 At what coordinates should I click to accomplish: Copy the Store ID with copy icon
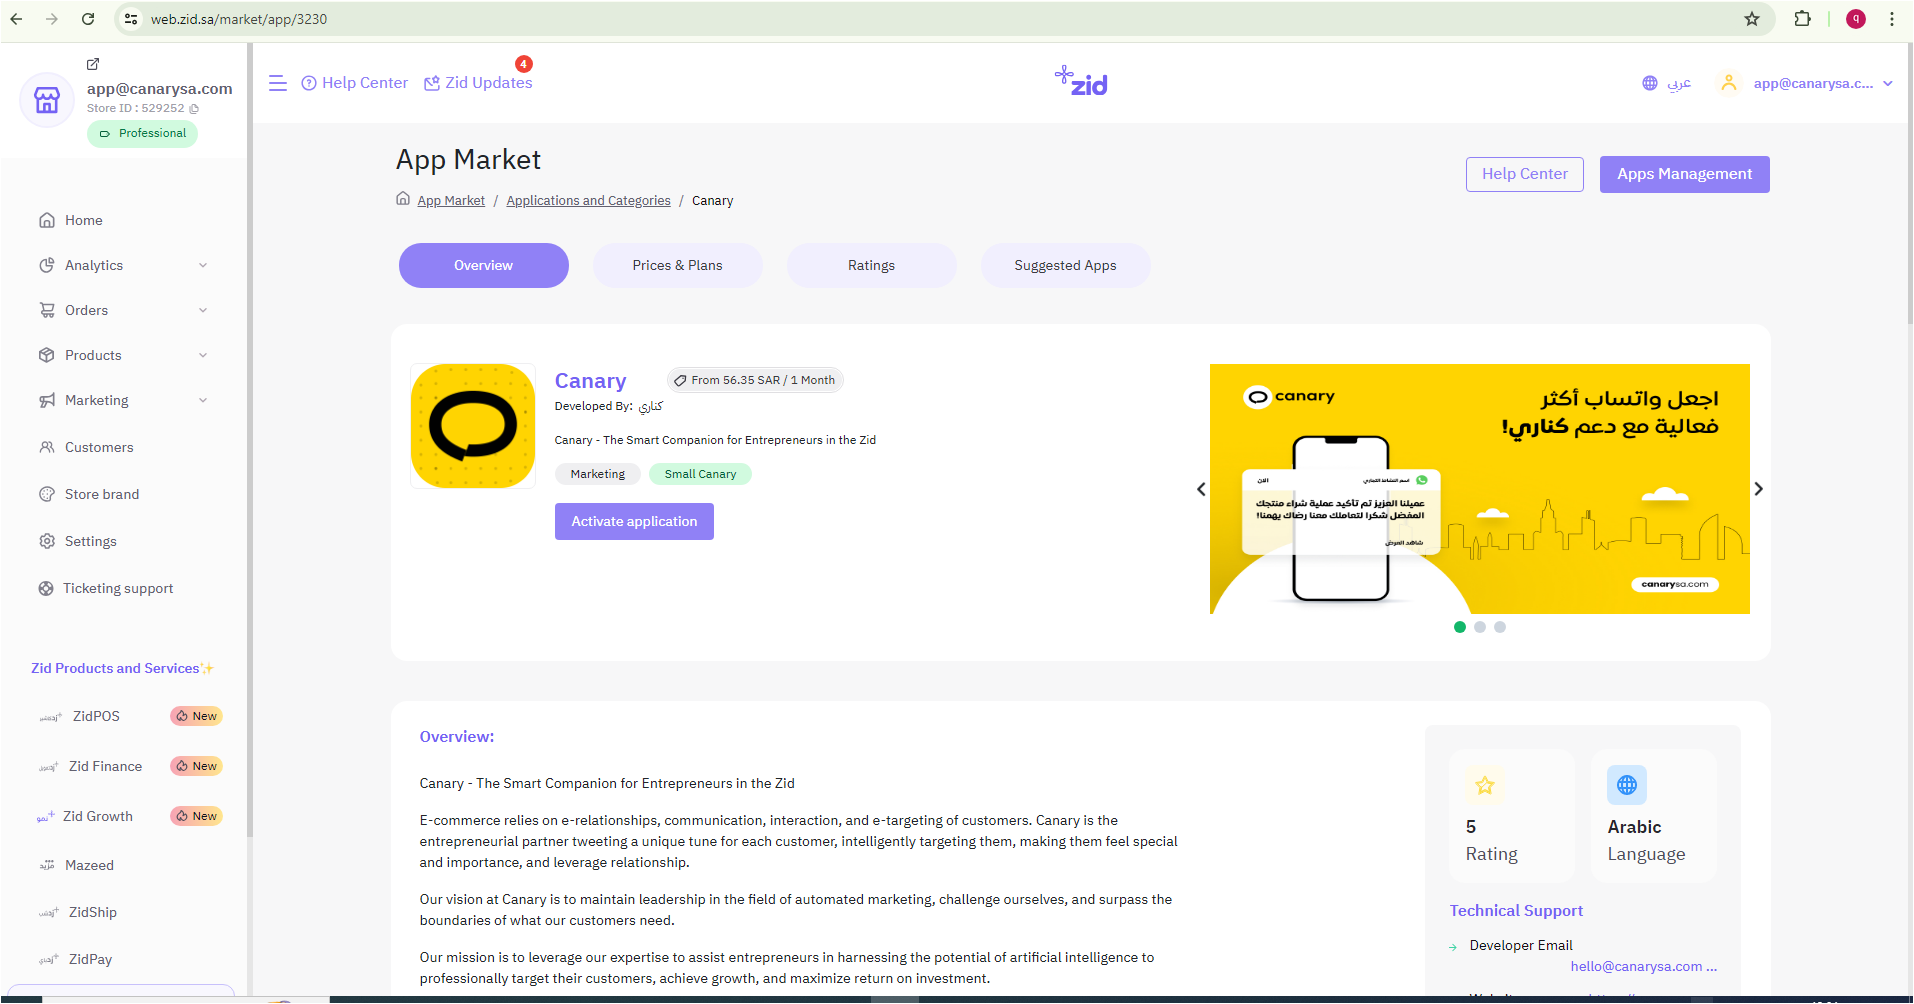[194, 109]
